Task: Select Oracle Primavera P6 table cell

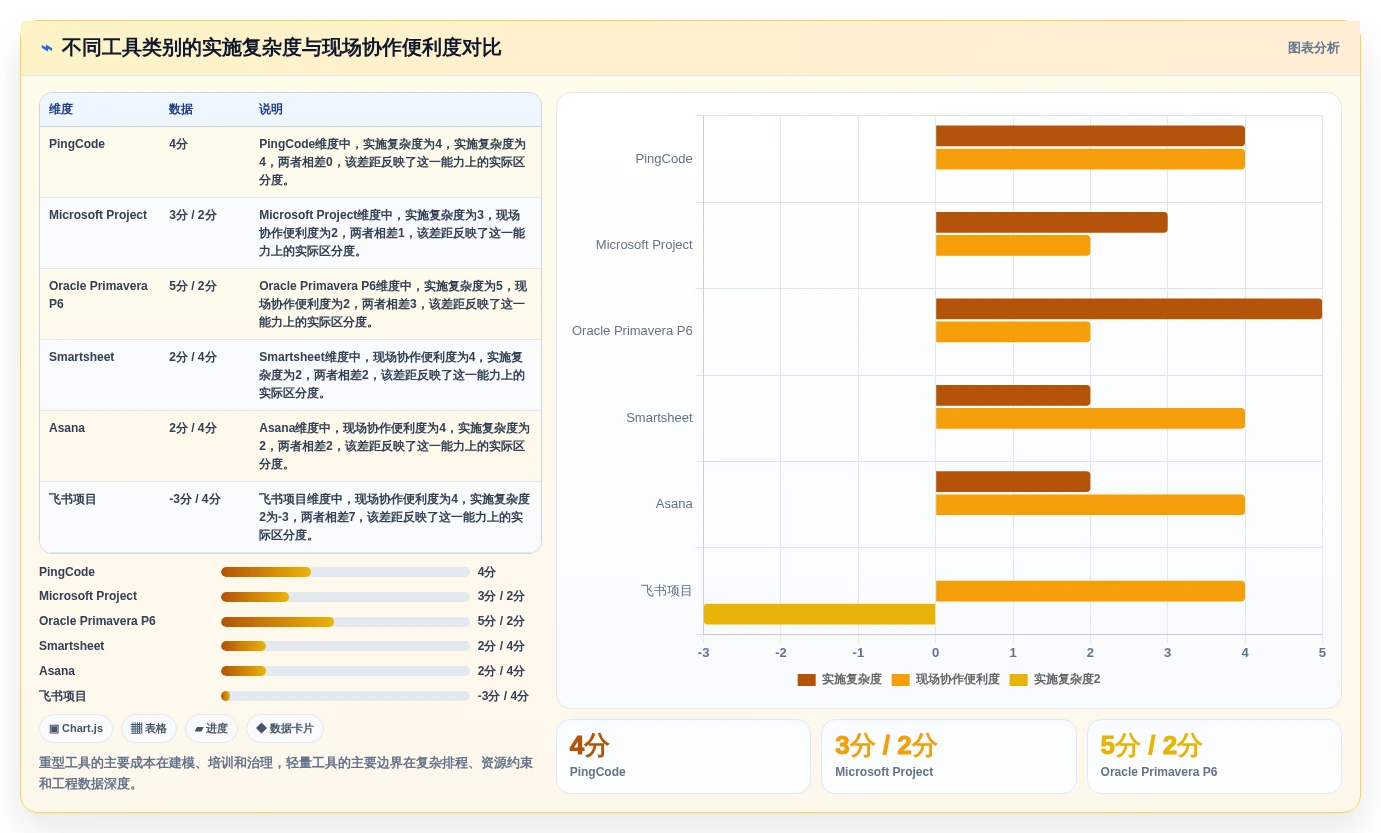Action: [100, 304]
